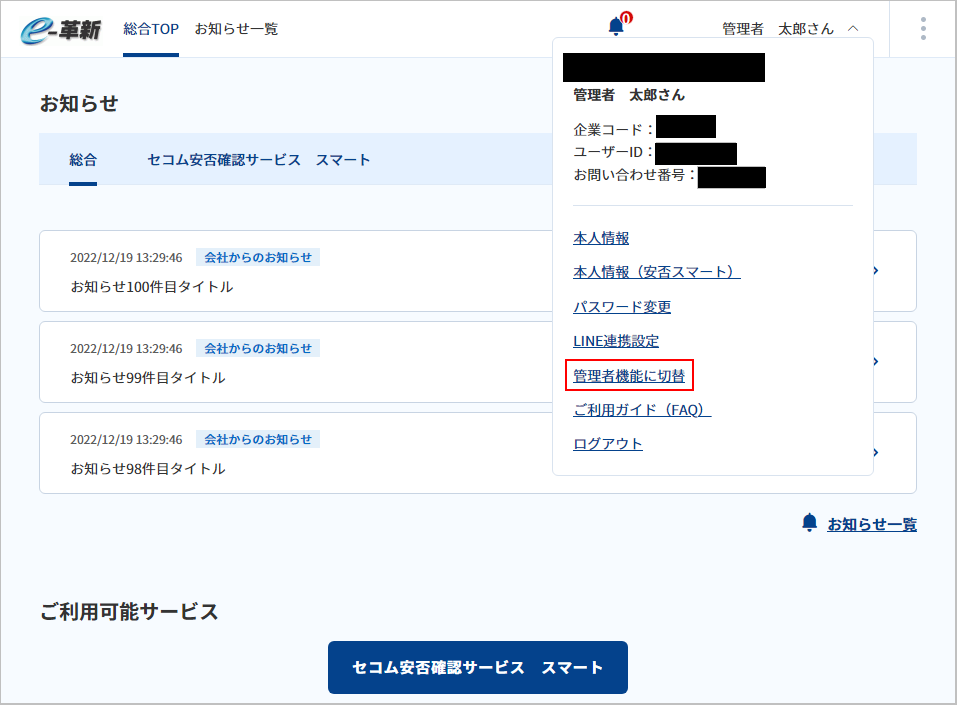957x705 pixels.
Task: Click the e-革新 logo
Action: [x=60, y=30]
